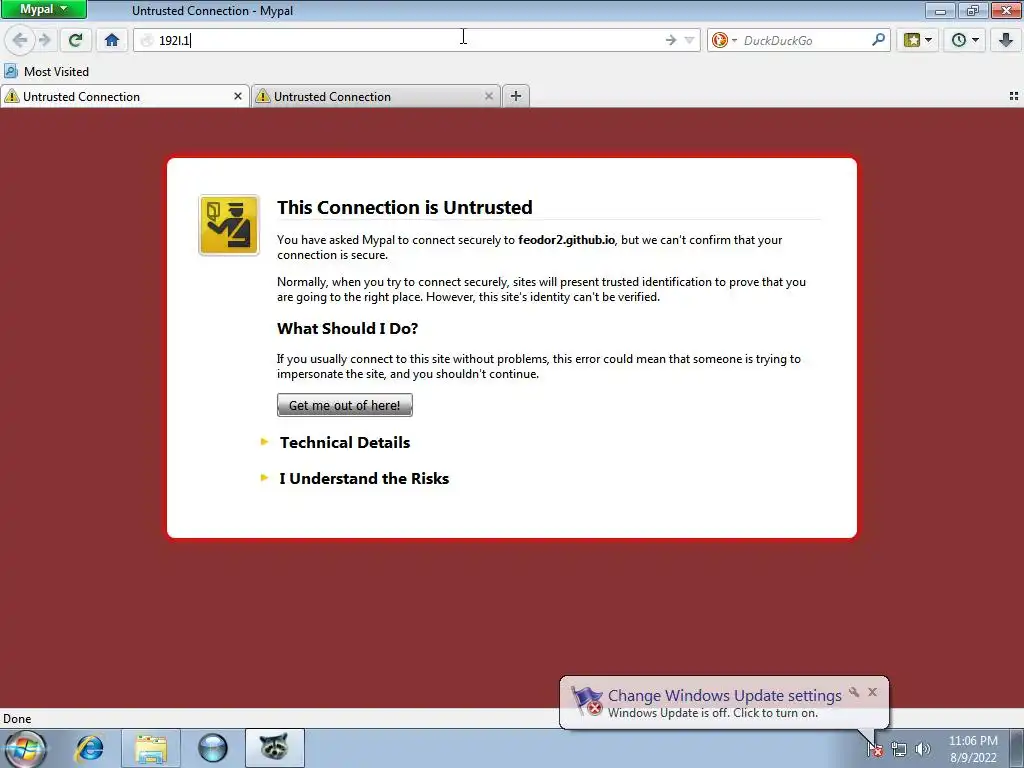Select the Mypal raccoon taskbar icon
Image resolution: width=1024 pixels, height=768 pixels.
(x=274, y=748)
